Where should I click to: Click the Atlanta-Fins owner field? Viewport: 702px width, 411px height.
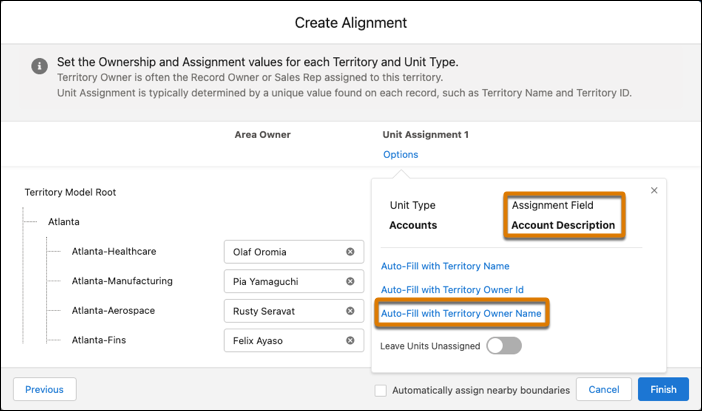(x=294, y=340)
